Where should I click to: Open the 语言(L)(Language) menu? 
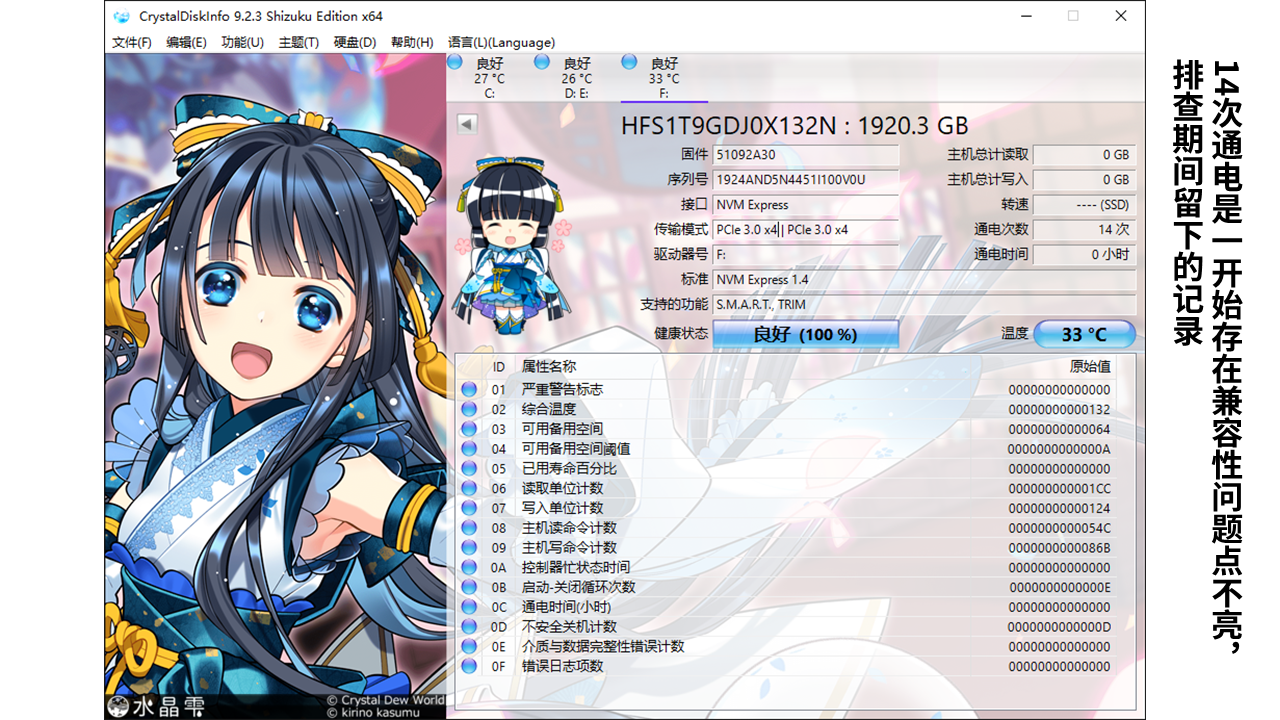click(x=501, y=42)
